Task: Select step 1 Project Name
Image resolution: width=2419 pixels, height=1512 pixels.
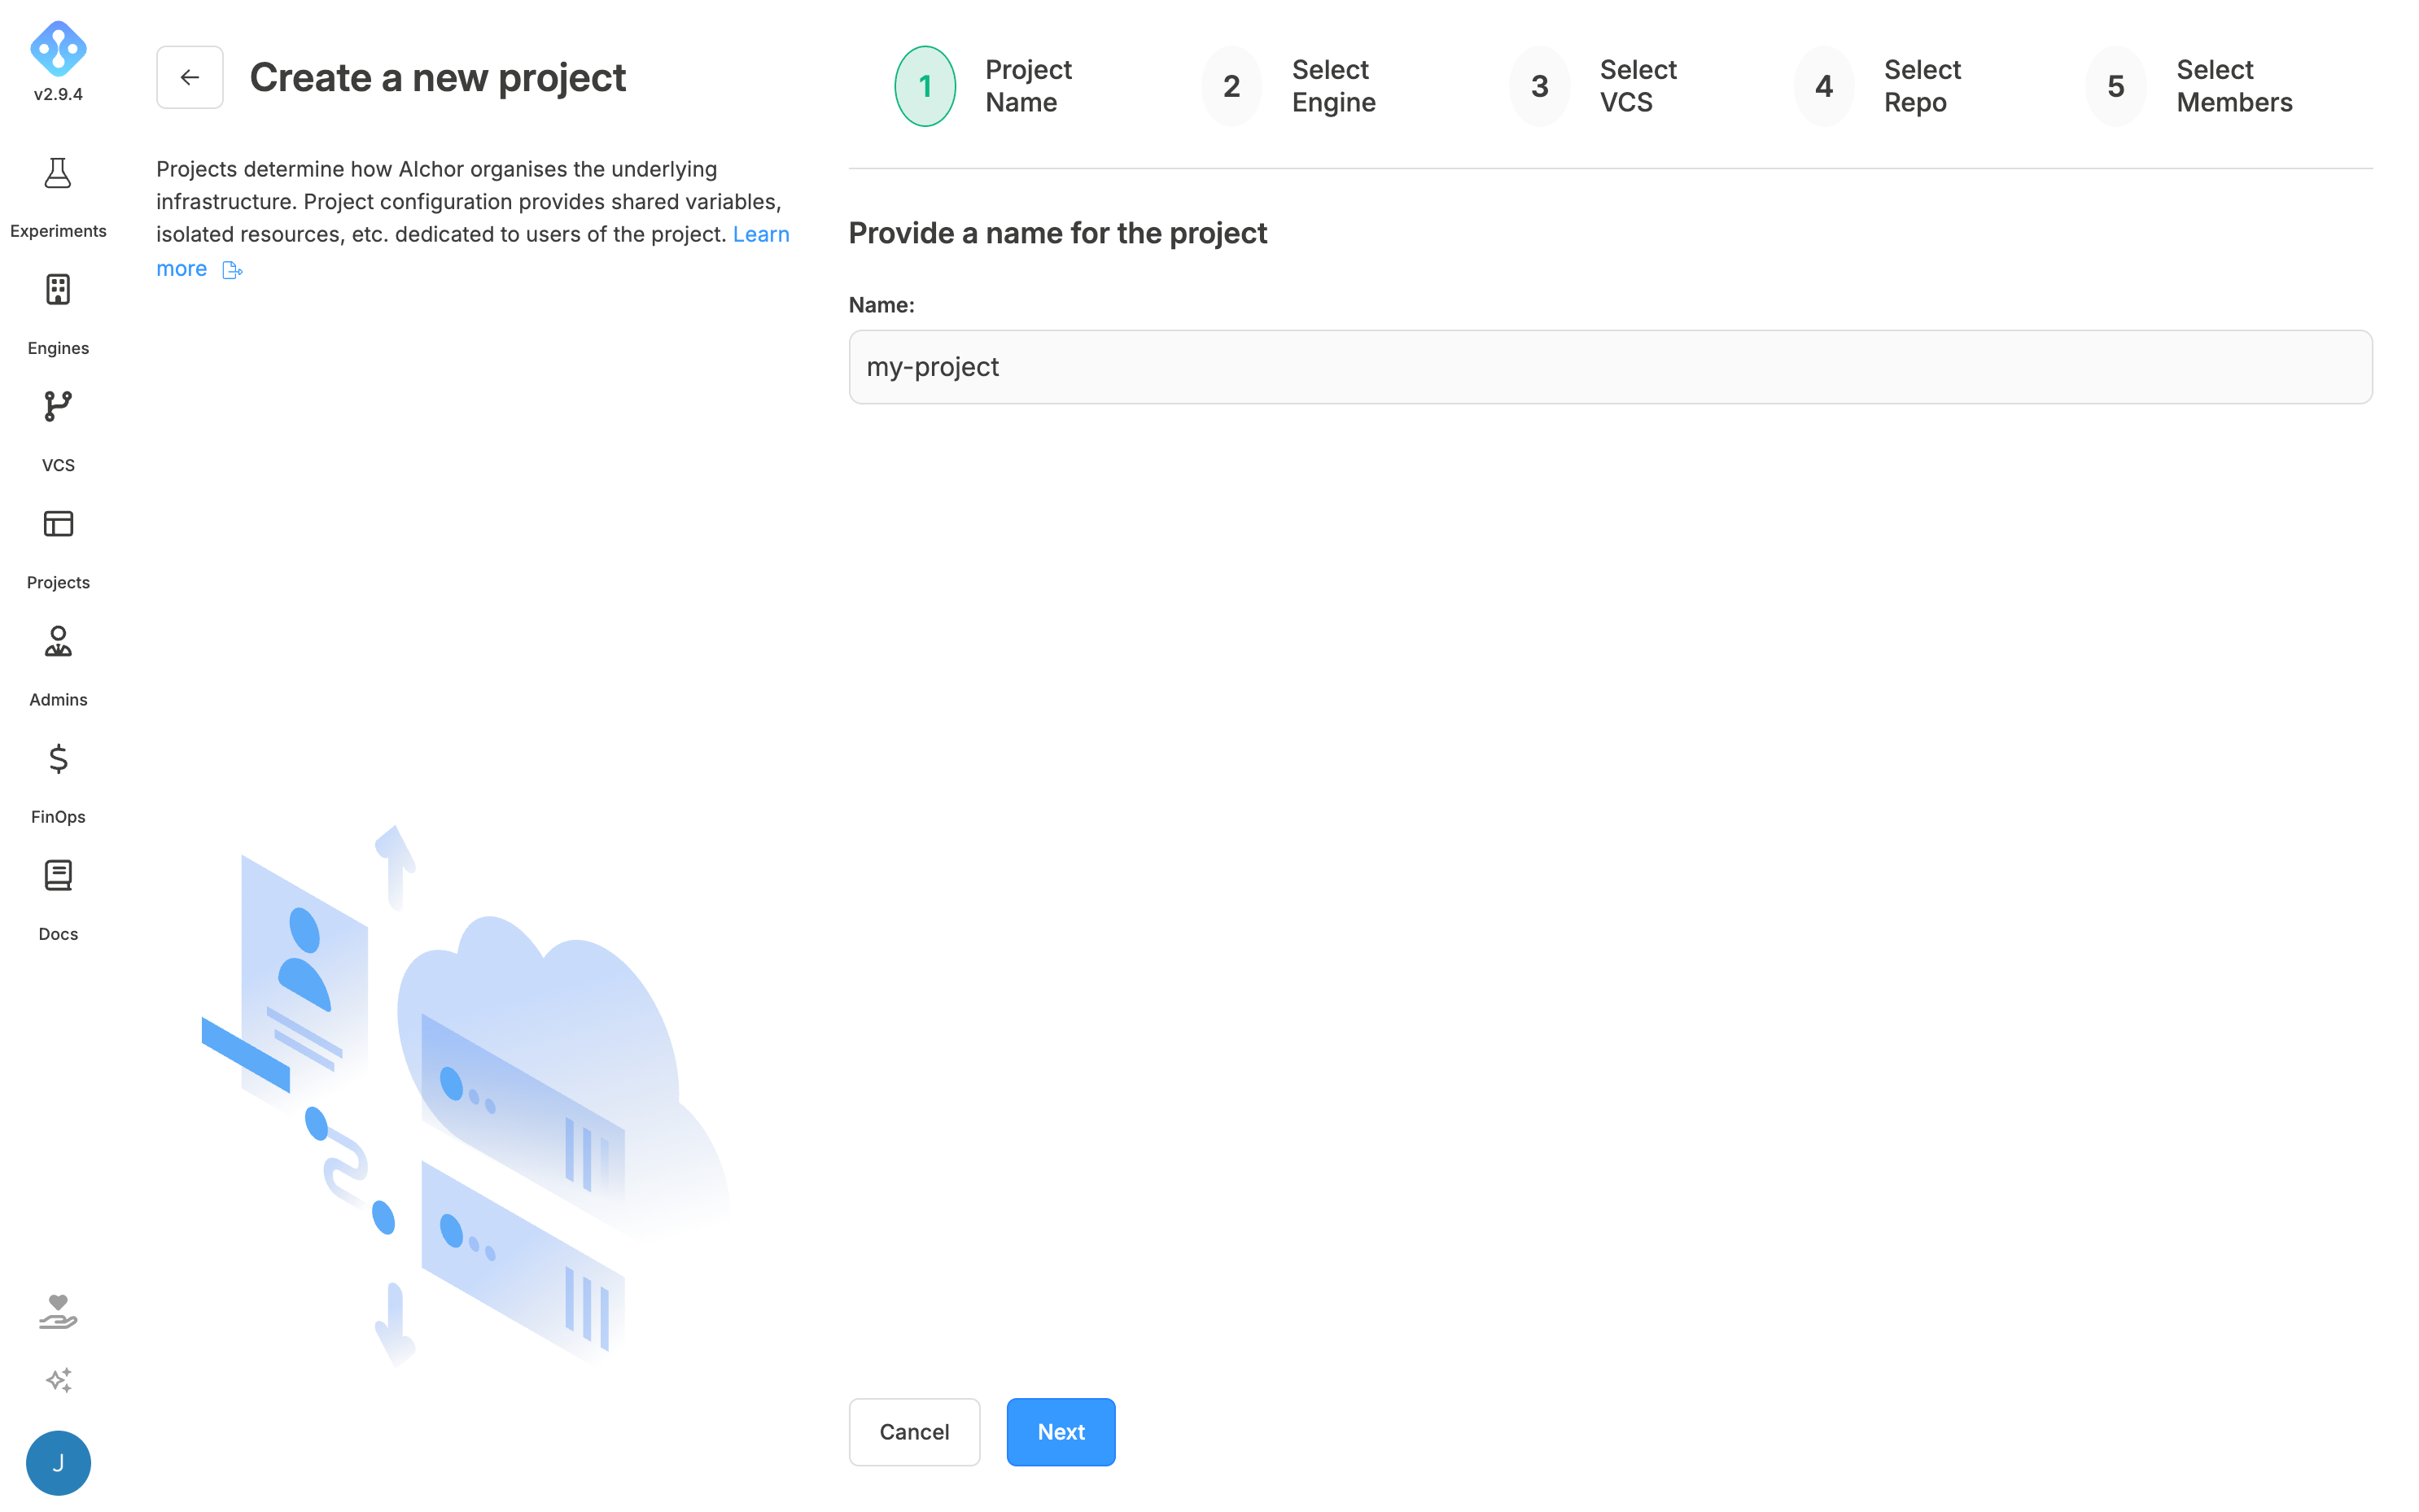Action: coord(984,86)
